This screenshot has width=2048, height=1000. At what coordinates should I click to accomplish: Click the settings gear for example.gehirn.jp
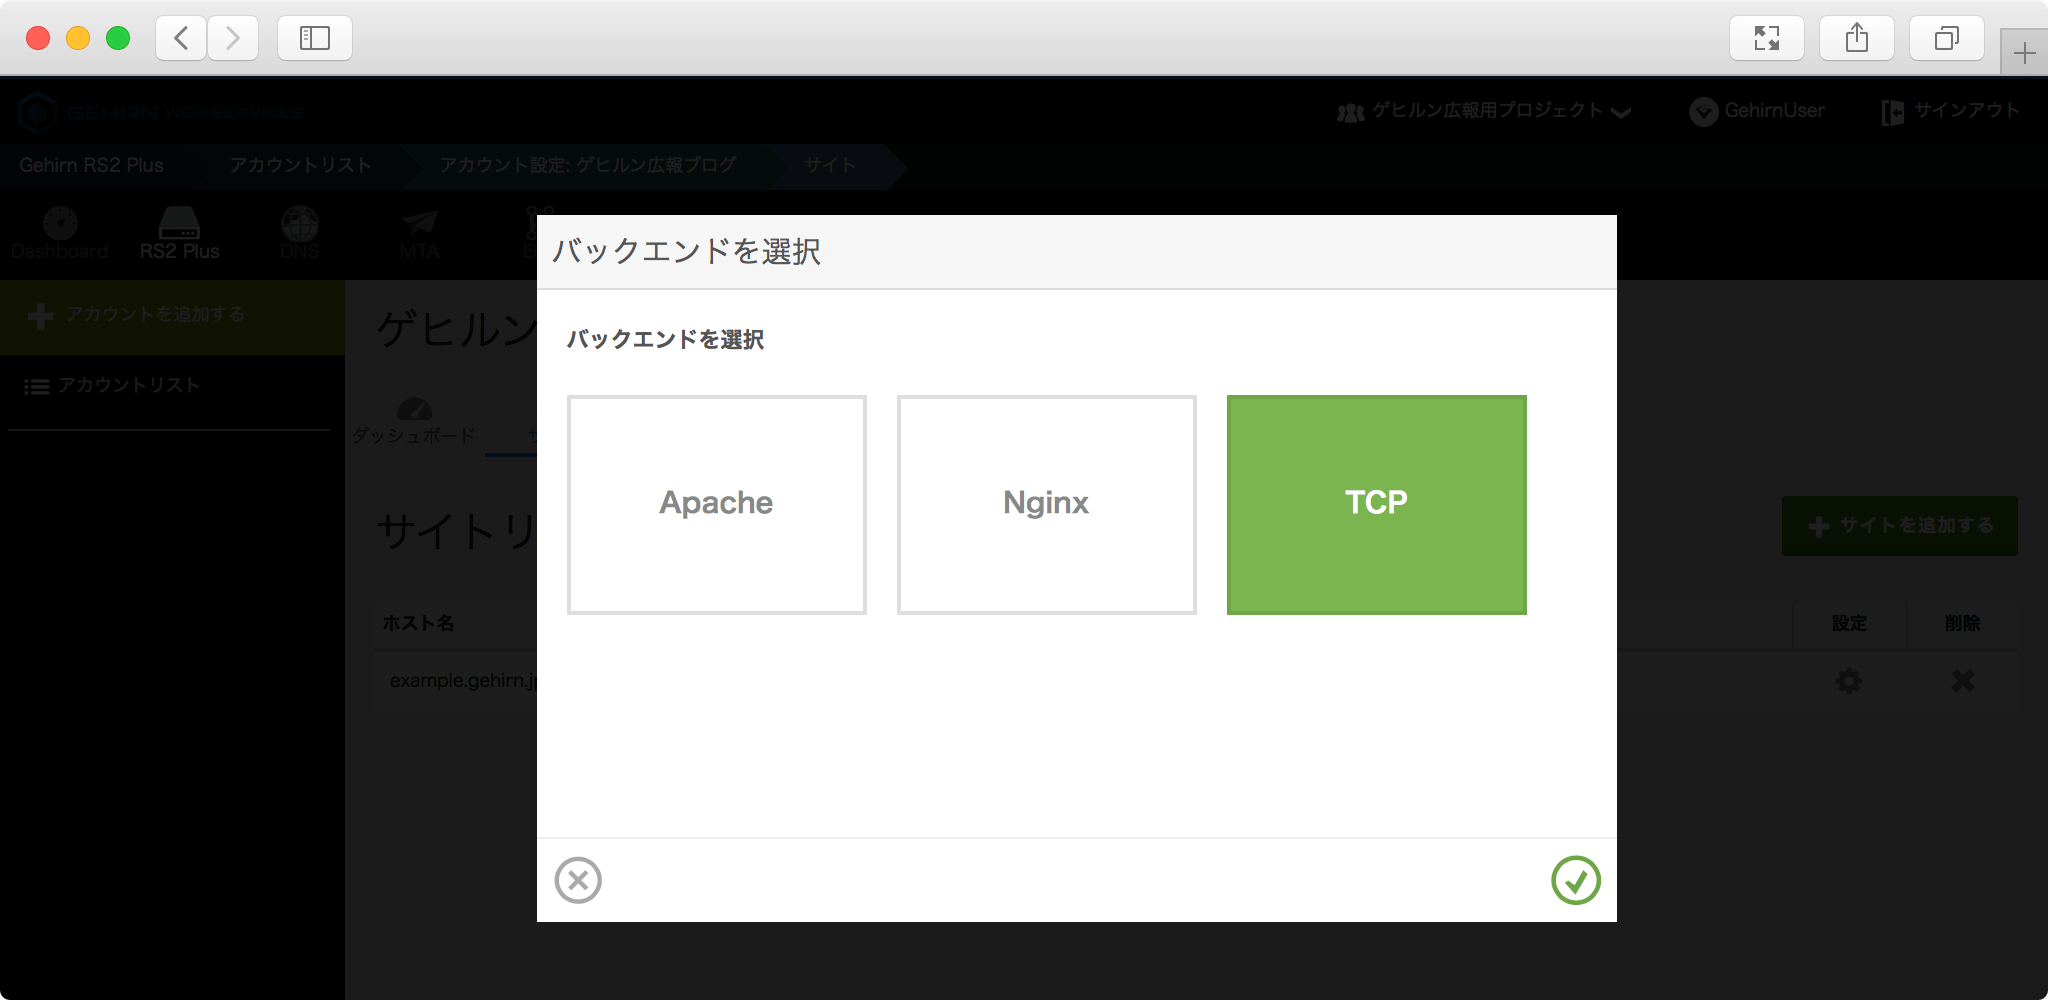coord(1849,681)
